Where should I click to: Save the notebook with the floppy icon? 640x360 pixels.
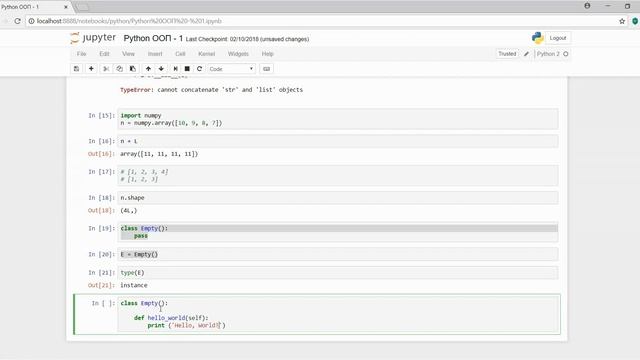point(76,69)
